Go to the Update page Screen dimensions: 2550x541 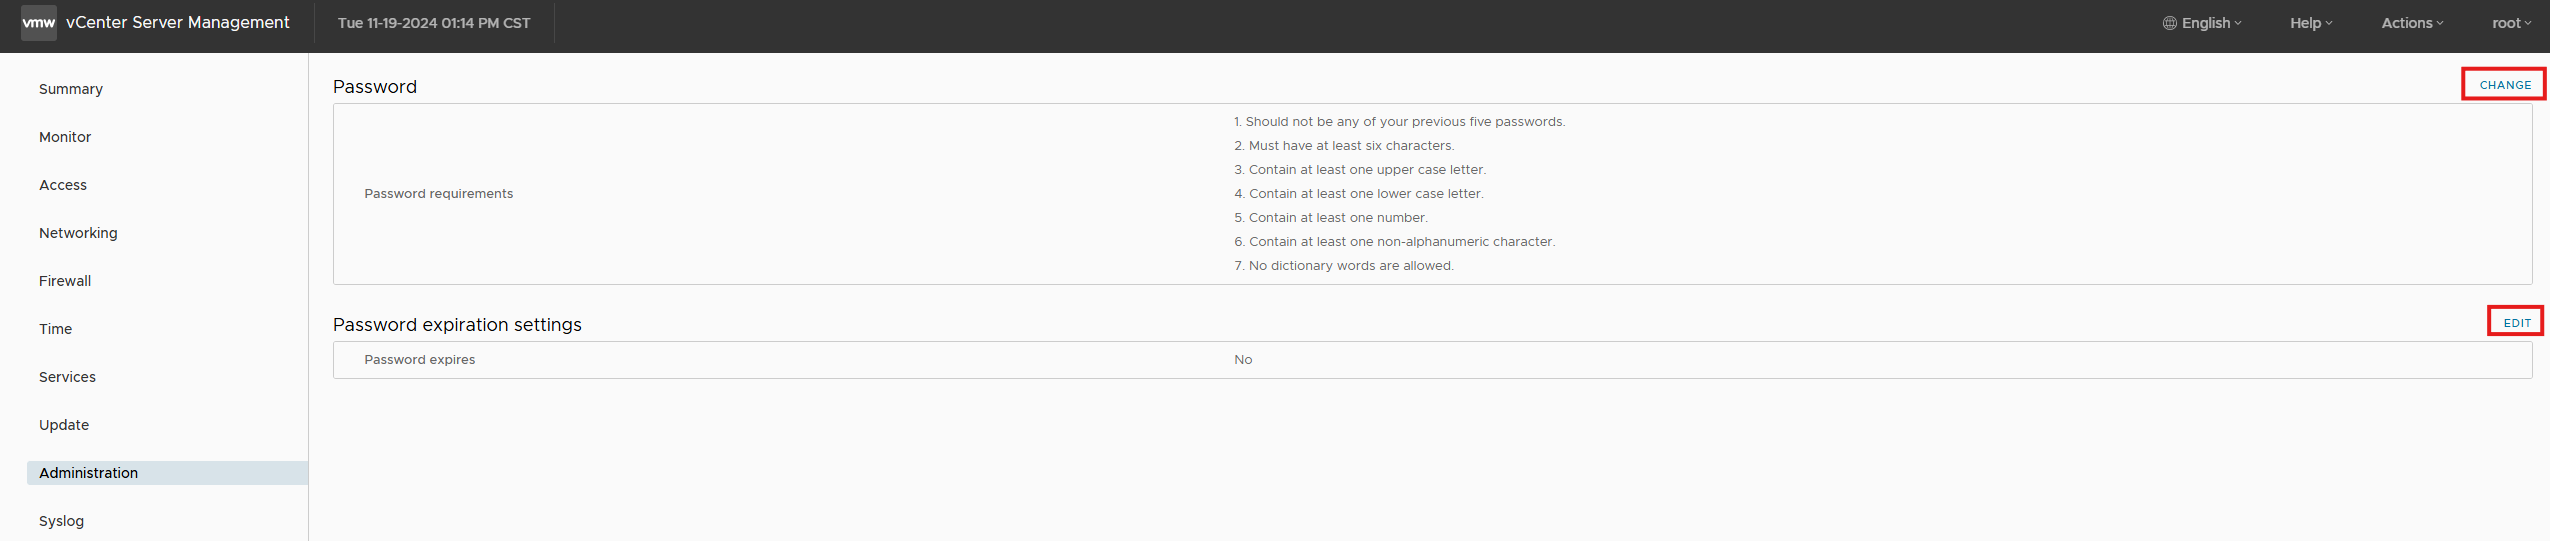64,425
